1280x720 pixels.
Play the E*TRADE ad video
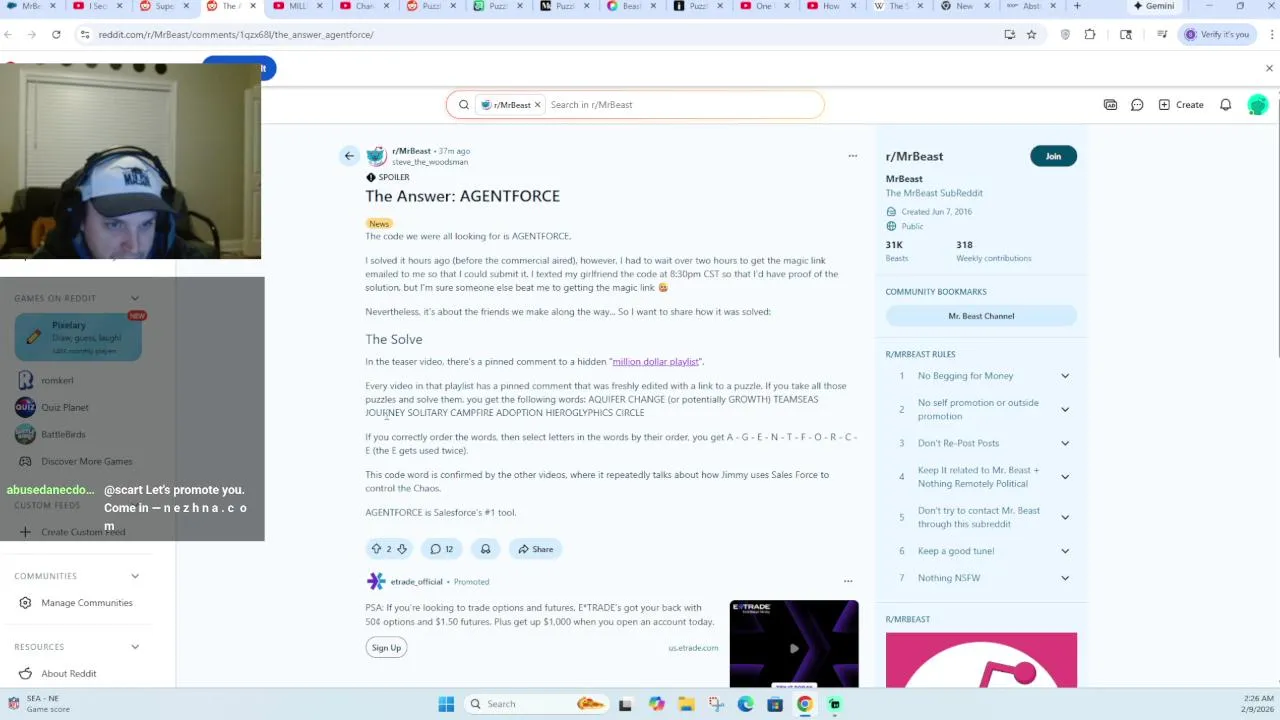[794, 647]
